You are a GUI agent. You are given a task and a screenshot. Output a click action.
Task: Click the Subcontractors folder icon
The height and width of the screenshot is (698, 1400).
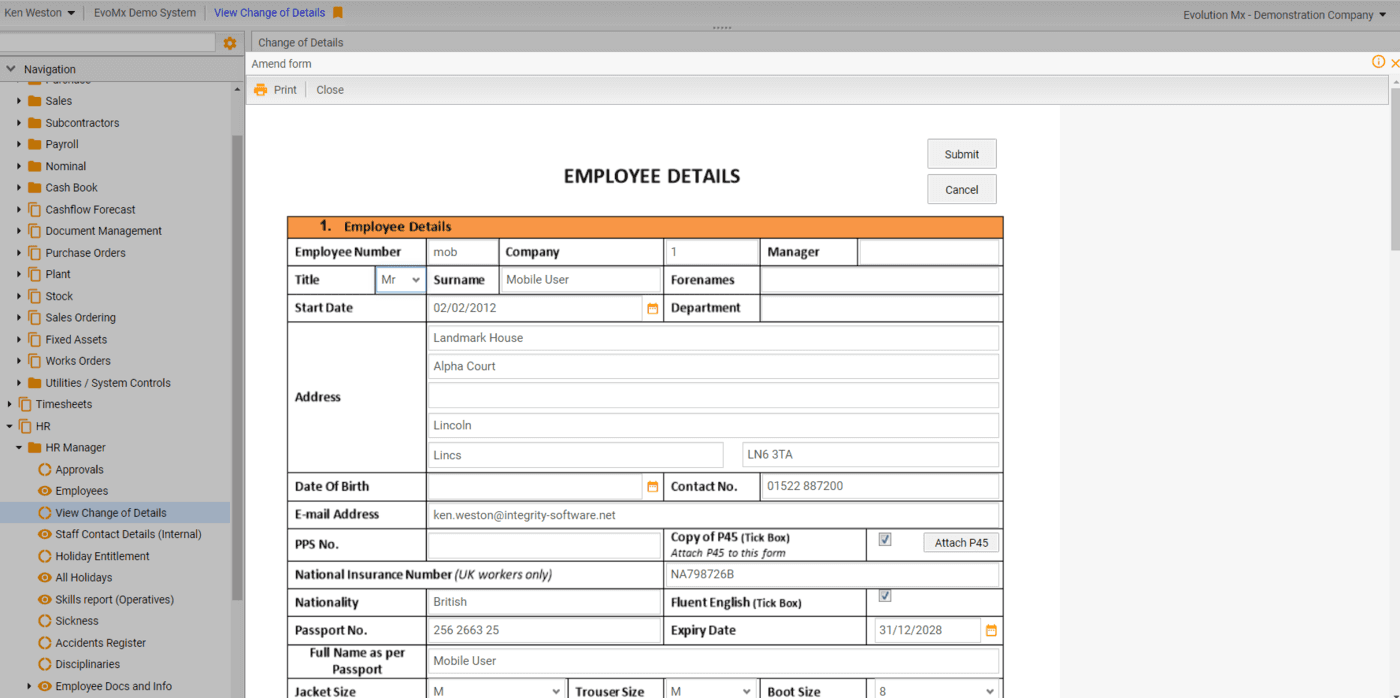coord(35,123)
